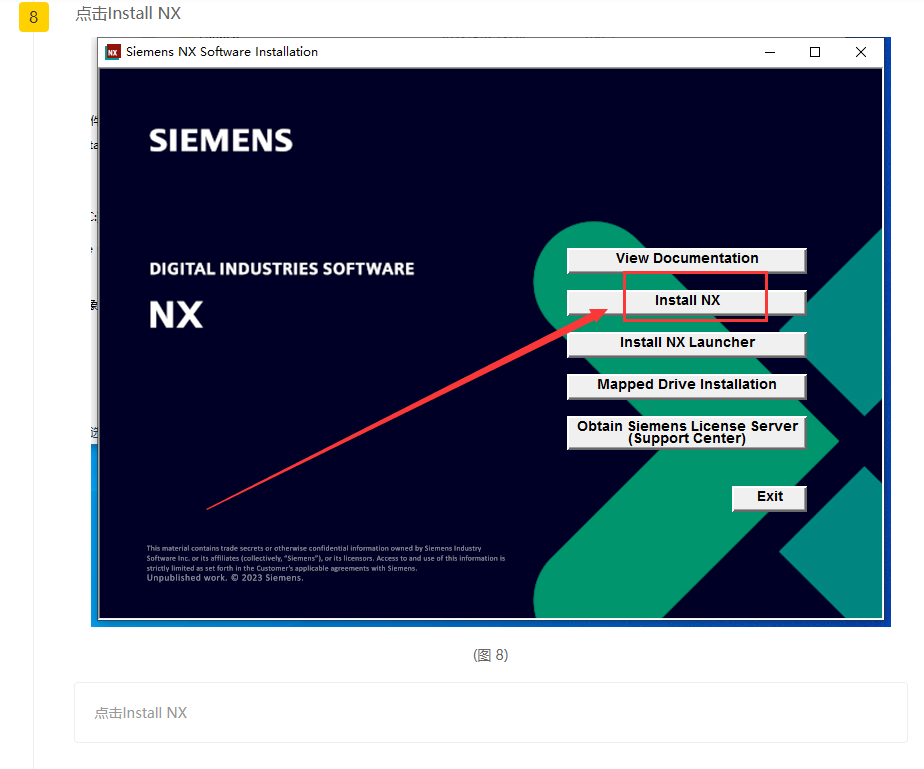Open View Documentation in NX installer

687,260
